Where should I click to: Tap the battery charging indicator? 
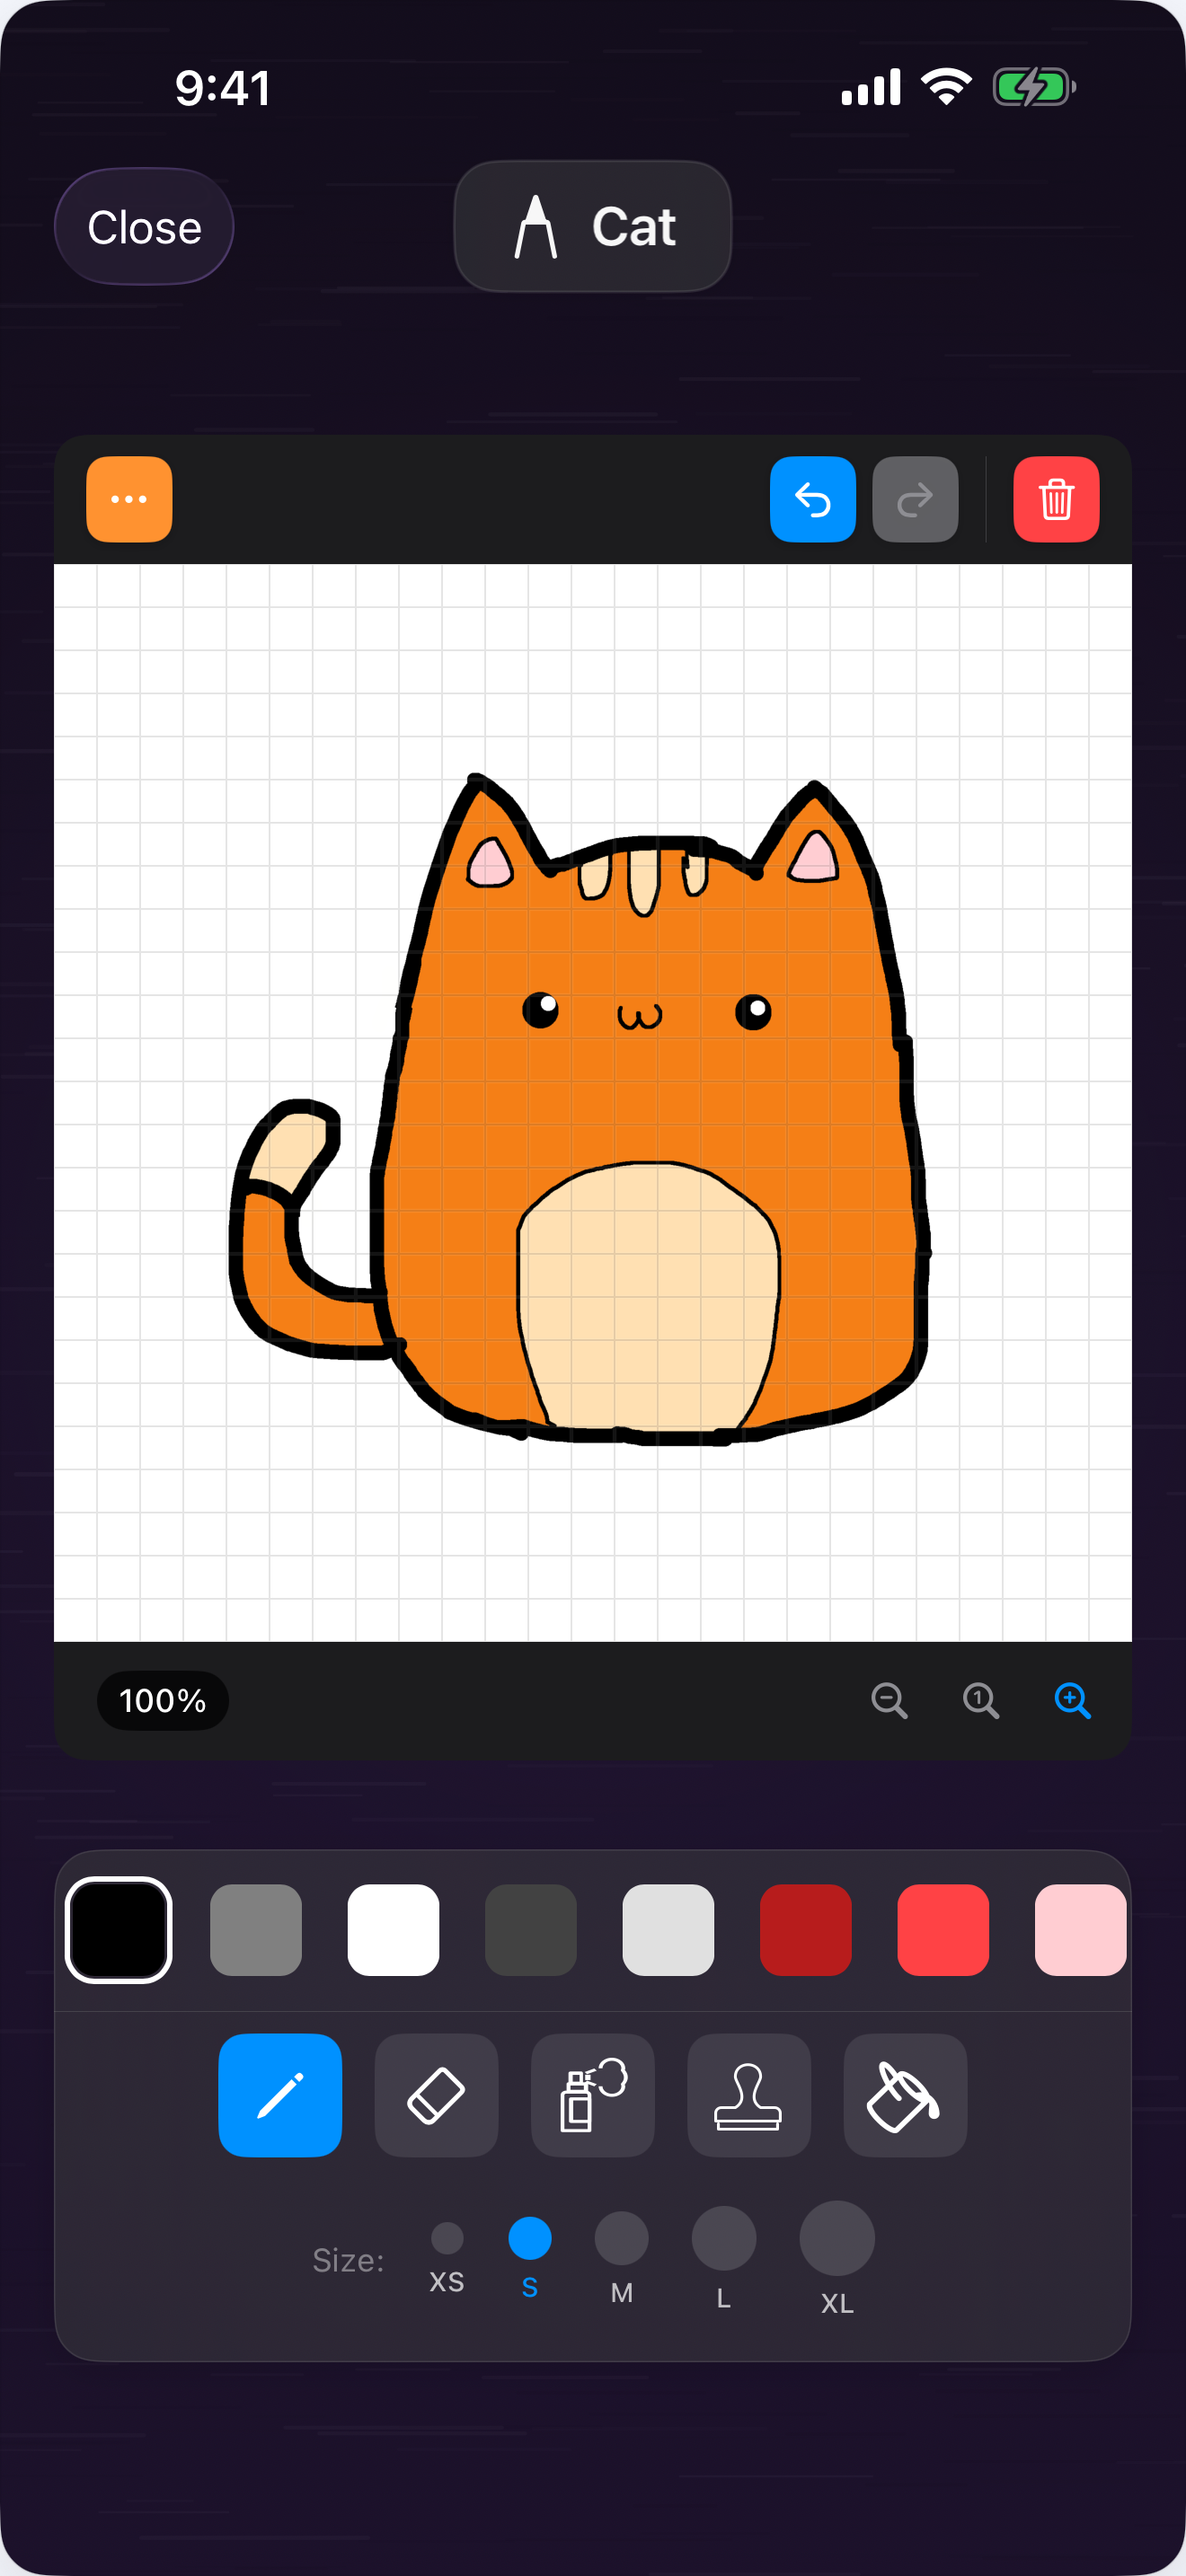pos(1034,87)
